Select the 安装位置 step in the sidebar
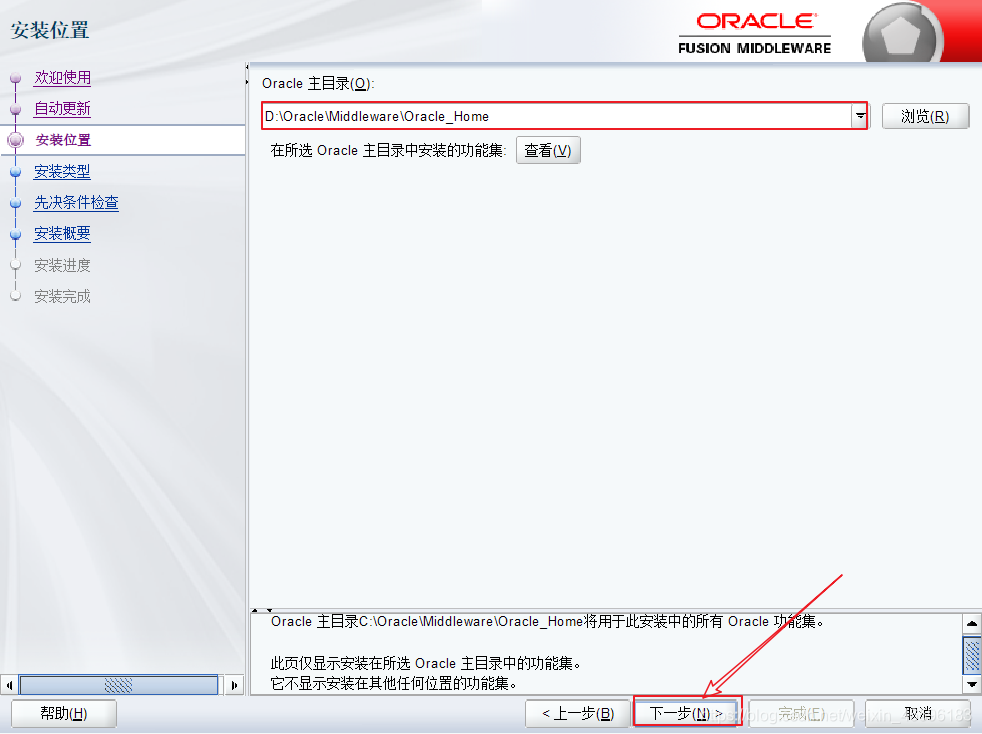This screenshot has width=982, height=734. 63,140
